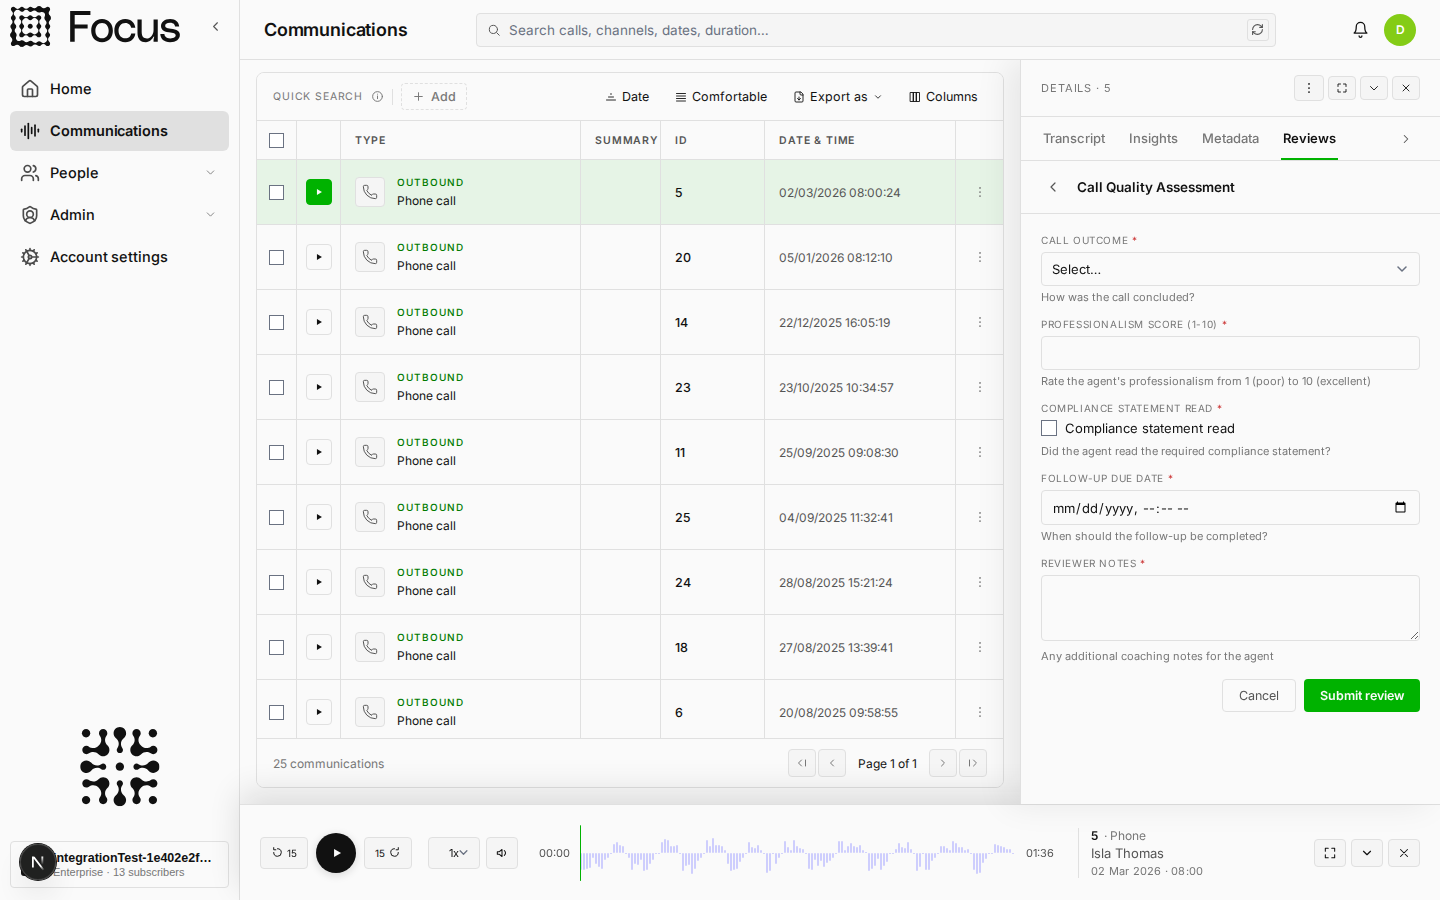Go back from Call Quality Assessment
The image size is (1440, 900).
pyautogui.click(x=1053, y=187)
